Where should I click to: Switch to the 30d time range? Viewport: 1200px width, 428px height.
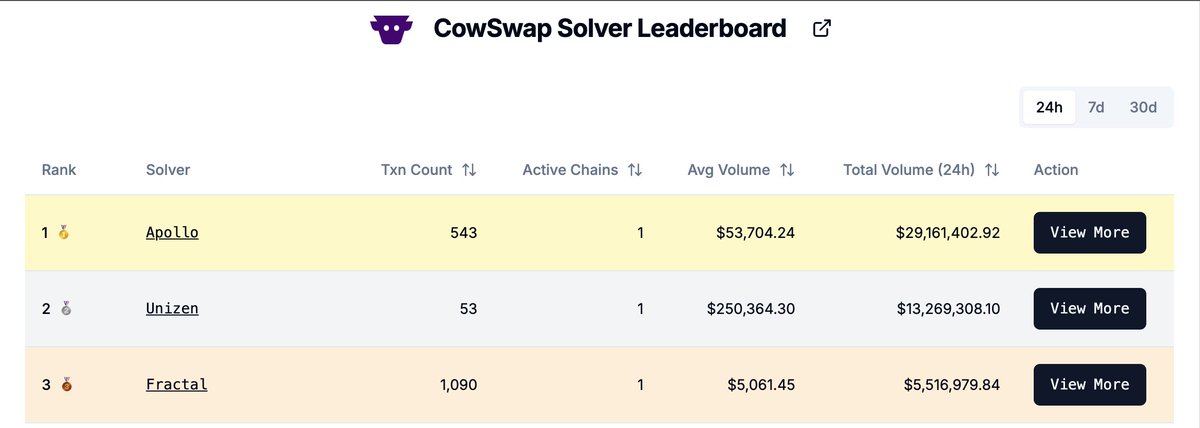pyautogui.click(x=1143, y=107)
